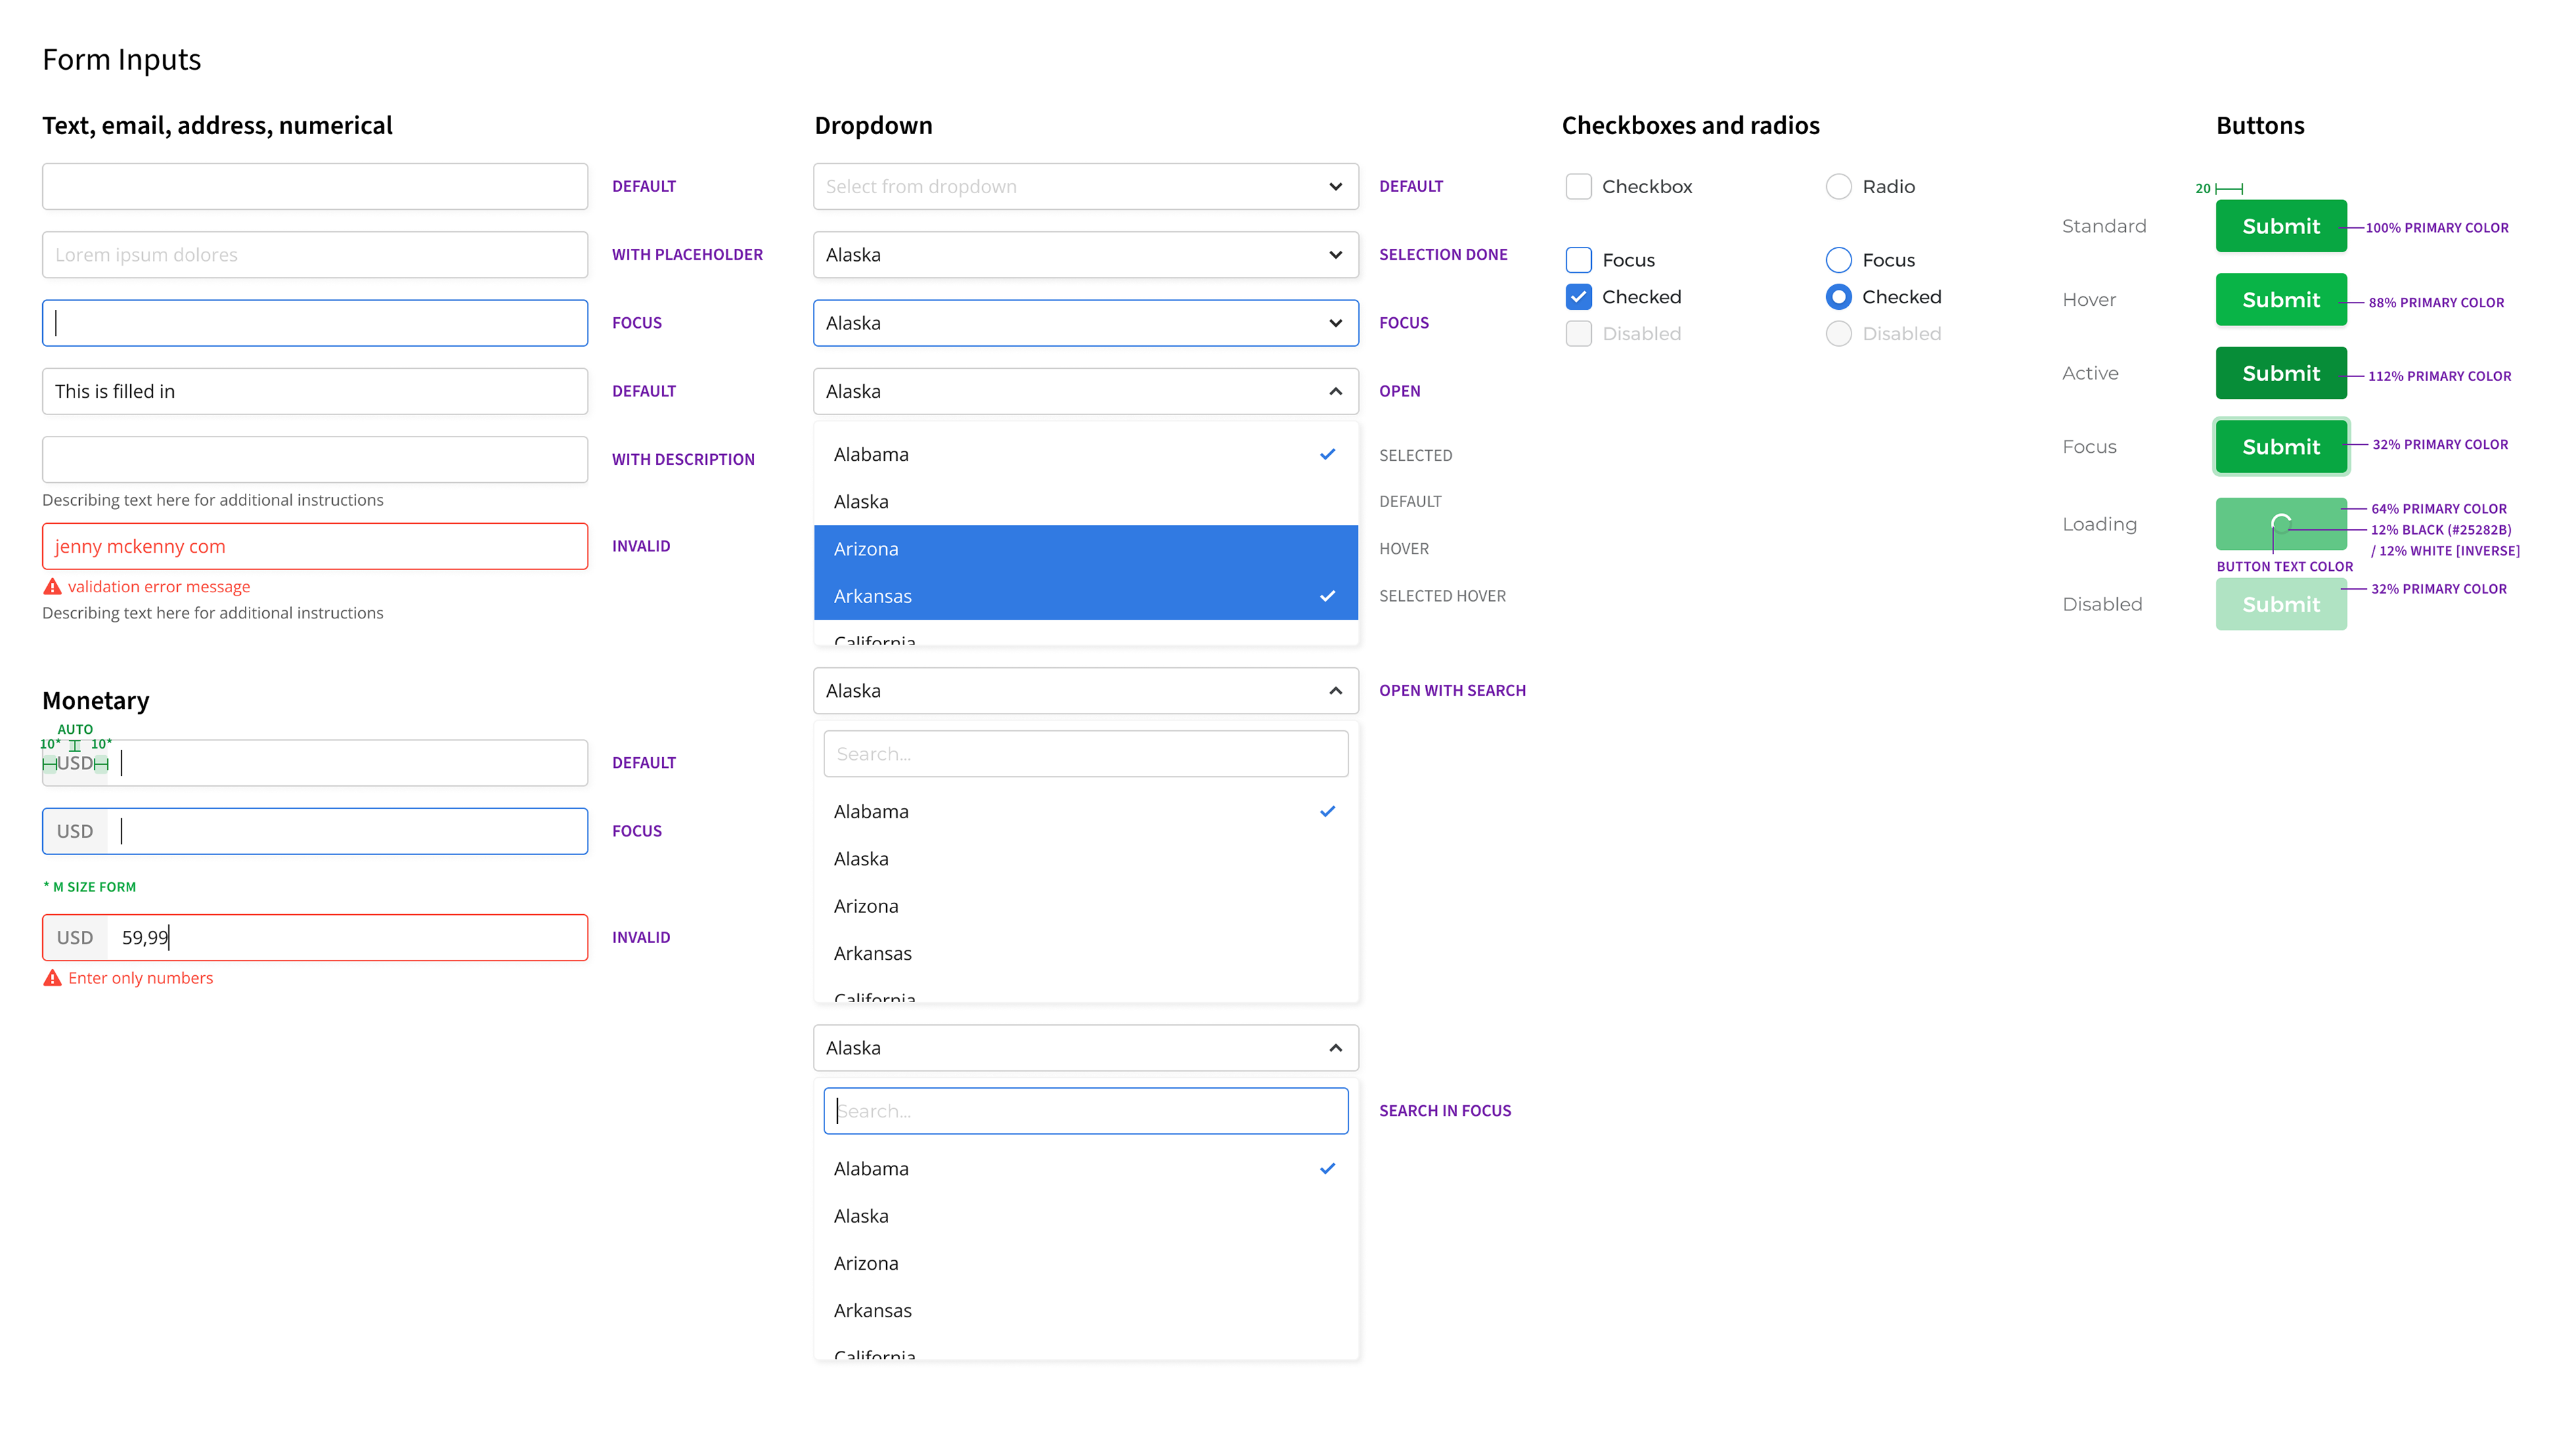Click the 'BUTTON TEXT COLOR' annotation
The width and height of the screenshot is (2576, 1434).
(2284, 567)
